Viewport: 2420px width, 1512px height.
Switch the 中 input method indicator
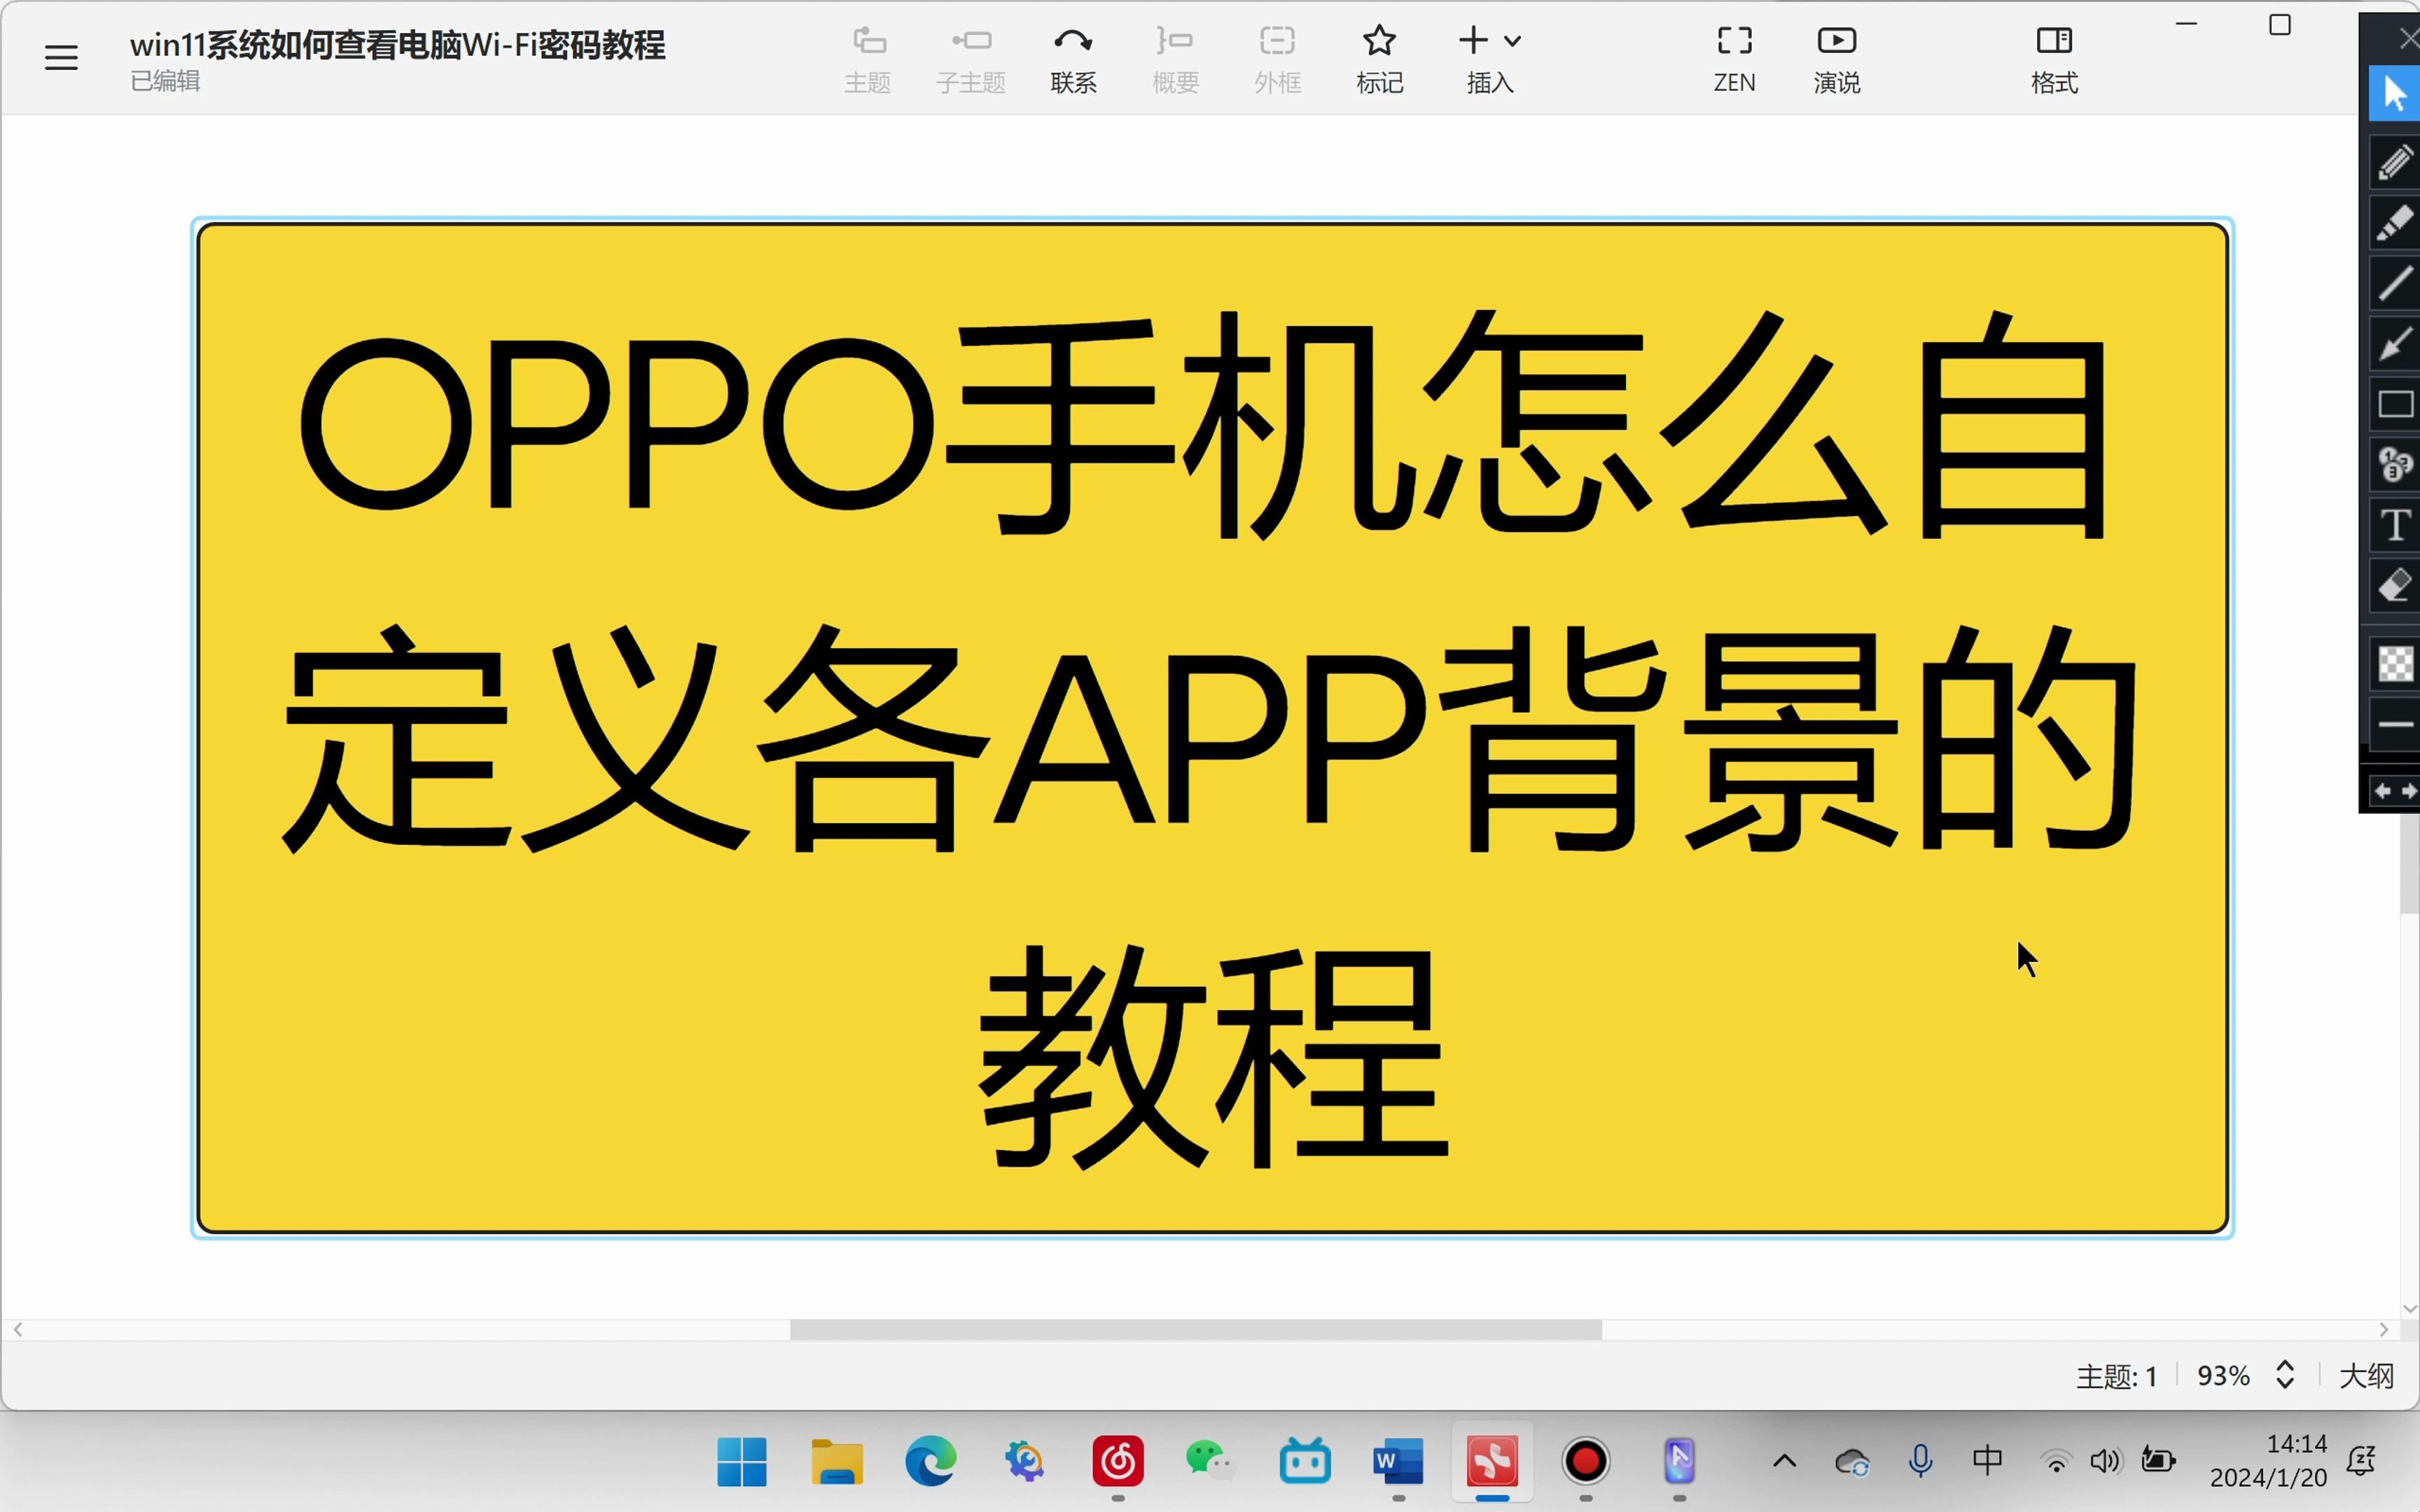click(1988, 1461)
